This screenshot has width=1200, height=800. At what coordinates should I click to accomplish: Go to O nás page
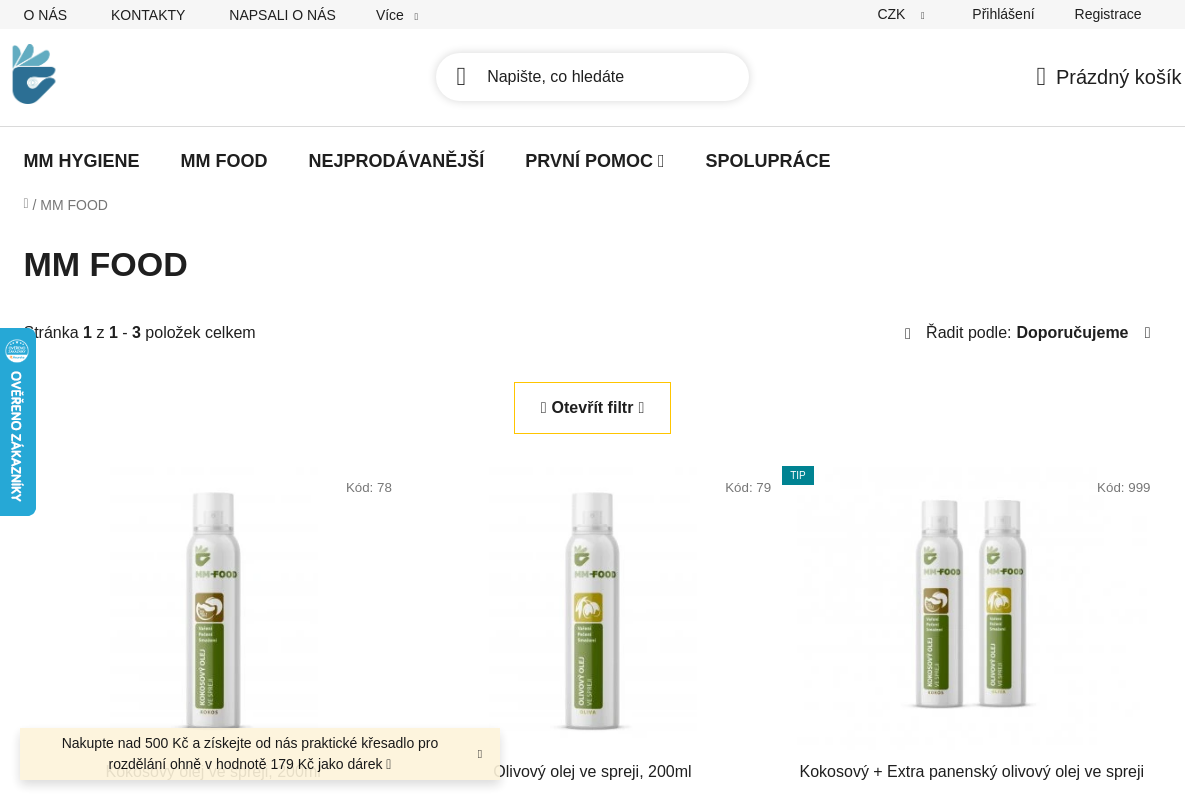pos(45,15)
